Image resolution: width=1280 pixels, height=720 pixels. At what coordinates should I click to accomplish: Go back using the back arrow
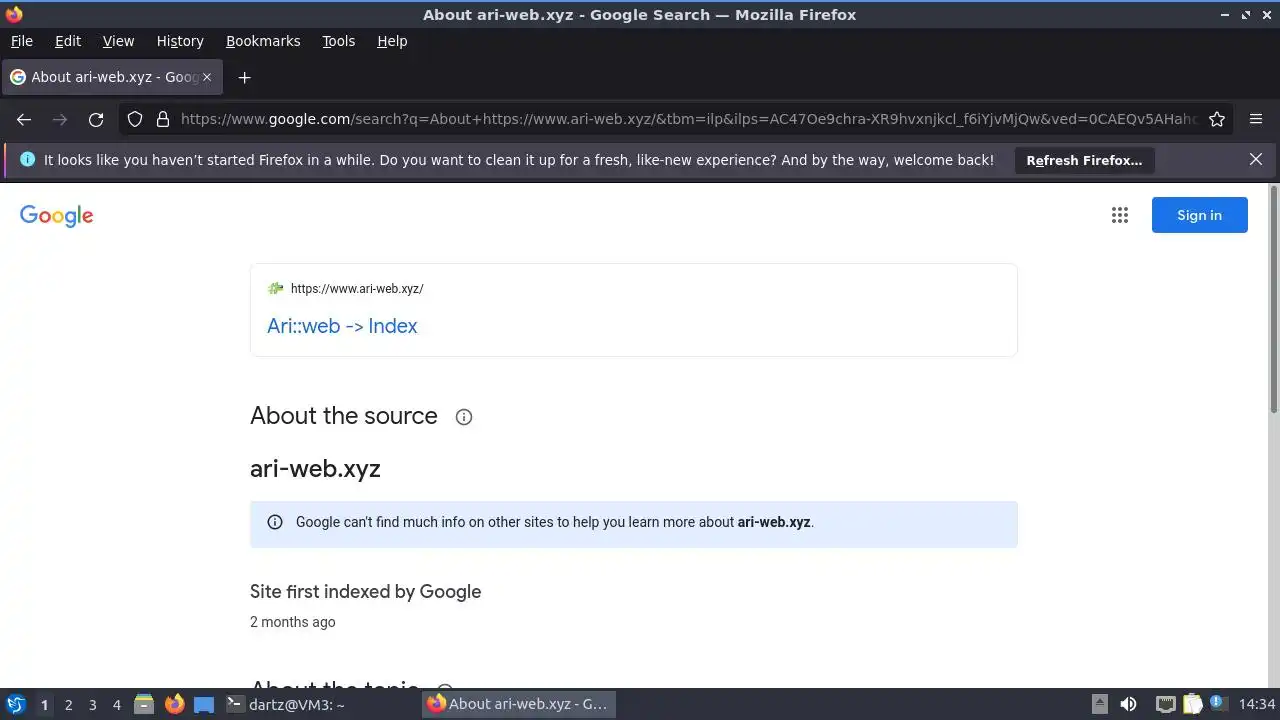coord(24,119)
